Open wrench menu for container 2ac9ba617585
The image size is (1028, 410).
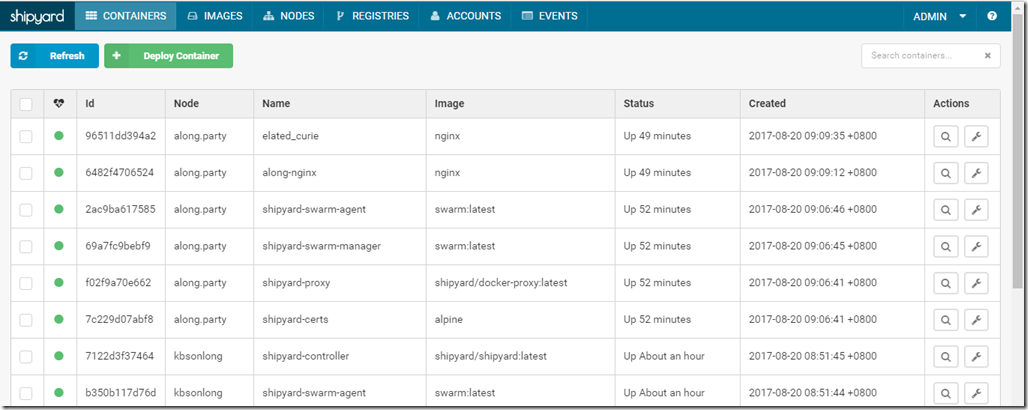click(x=976, y=210)
